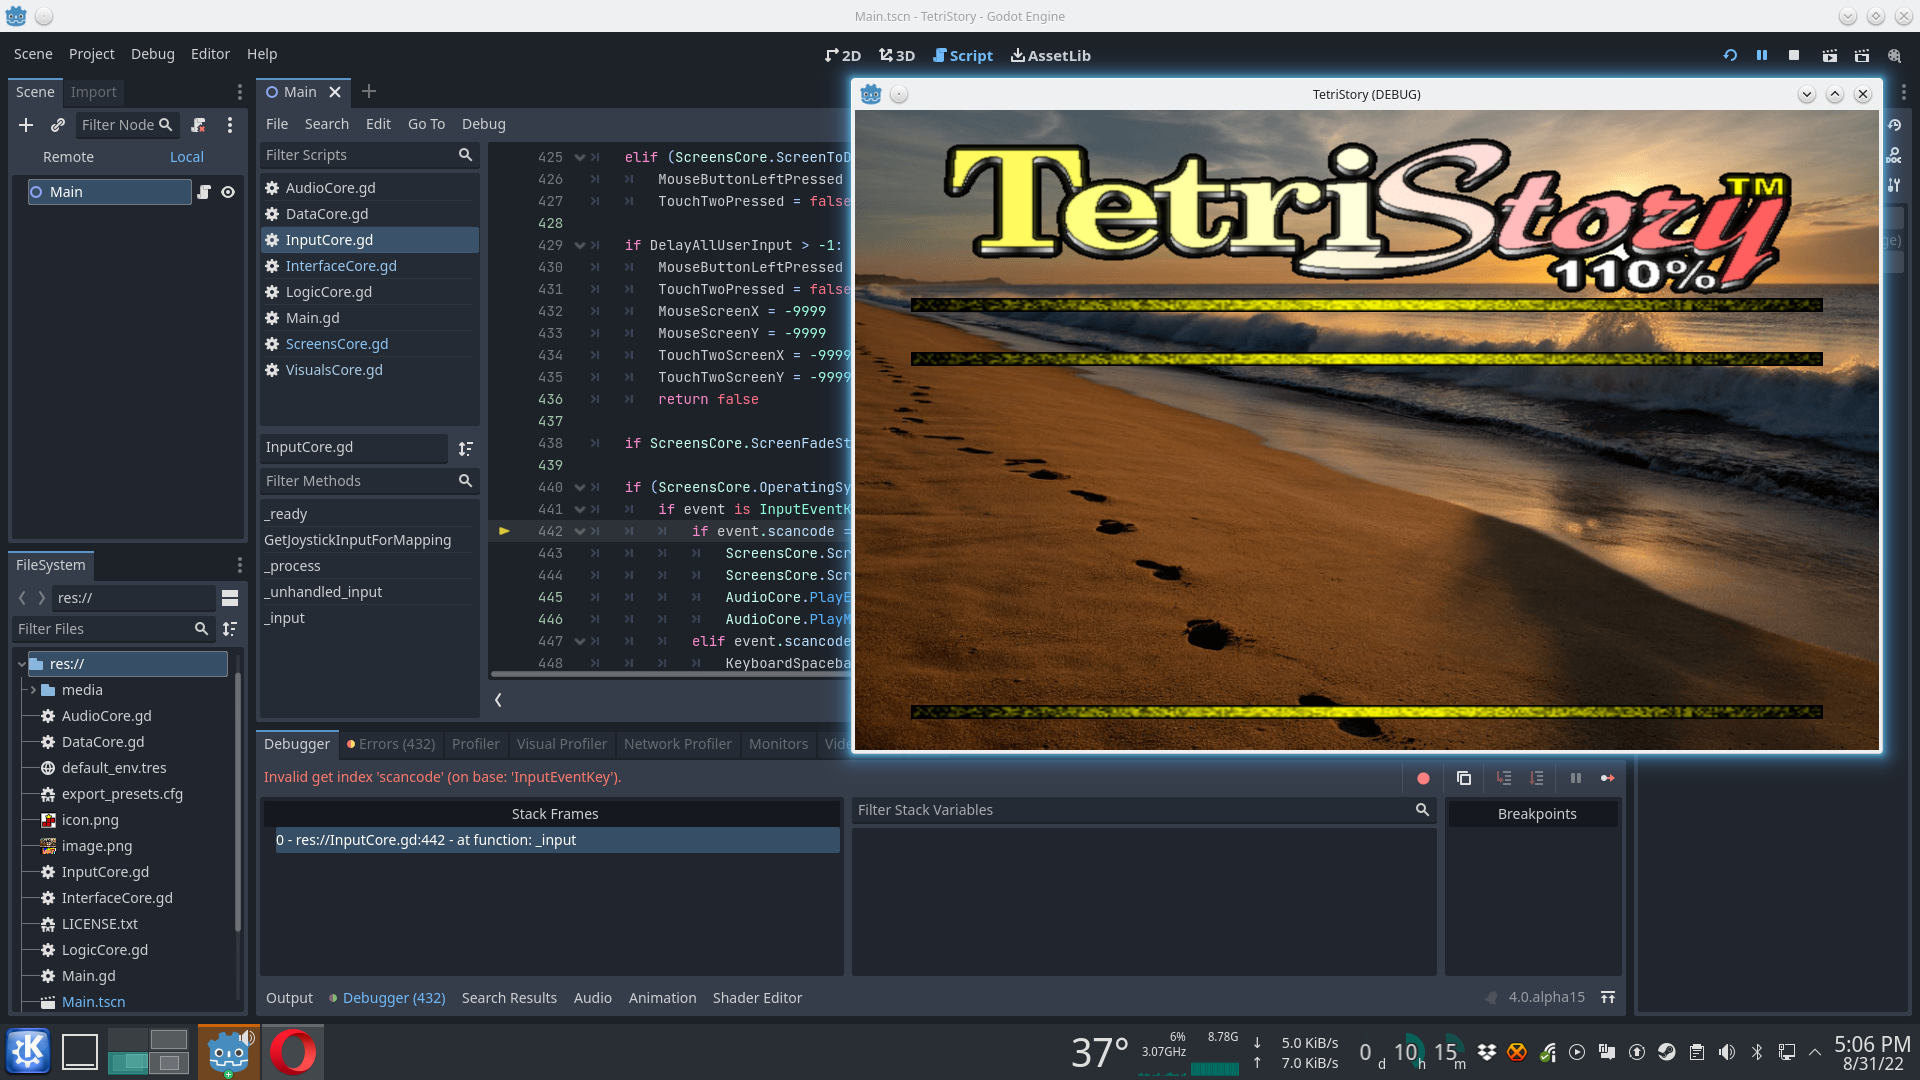Open Opera browser from taskbar

tap(293, 1052)
